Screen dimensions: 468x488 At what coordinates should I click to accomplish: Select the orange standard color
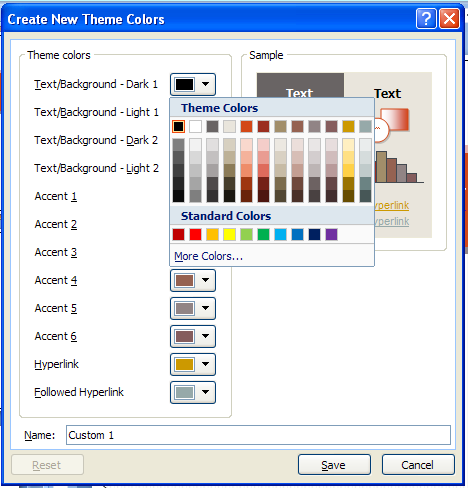[x=212, y=235]
